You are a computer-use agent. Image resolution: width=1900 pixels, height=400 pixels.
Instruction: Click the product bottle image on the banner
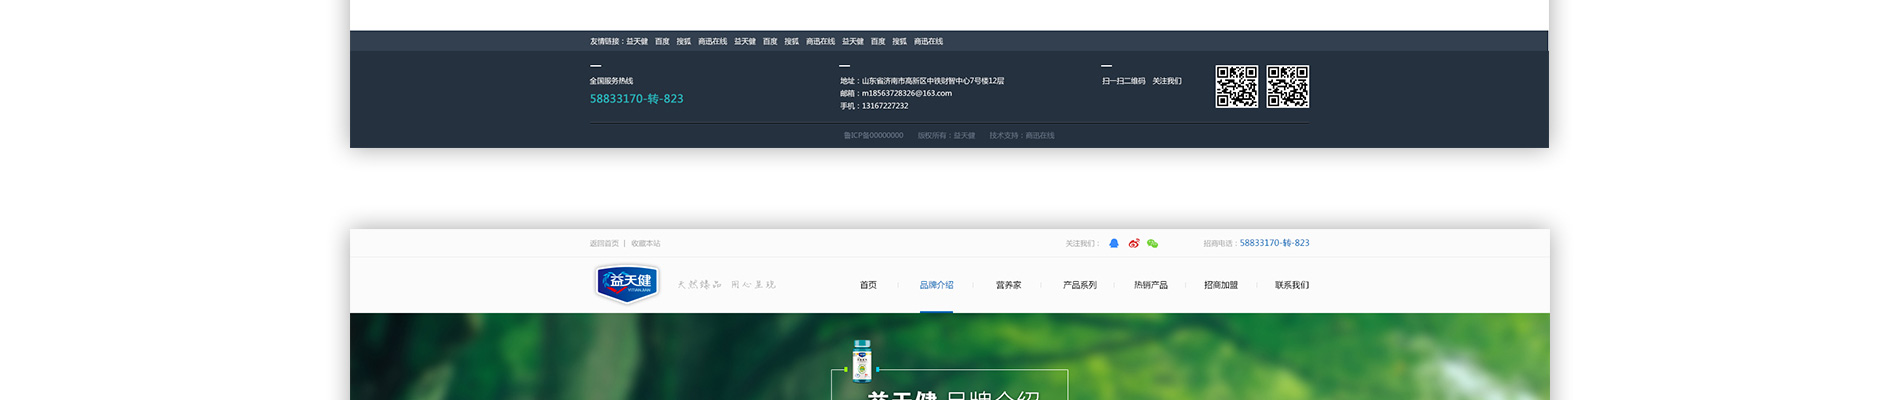click(x=861, y=361)
